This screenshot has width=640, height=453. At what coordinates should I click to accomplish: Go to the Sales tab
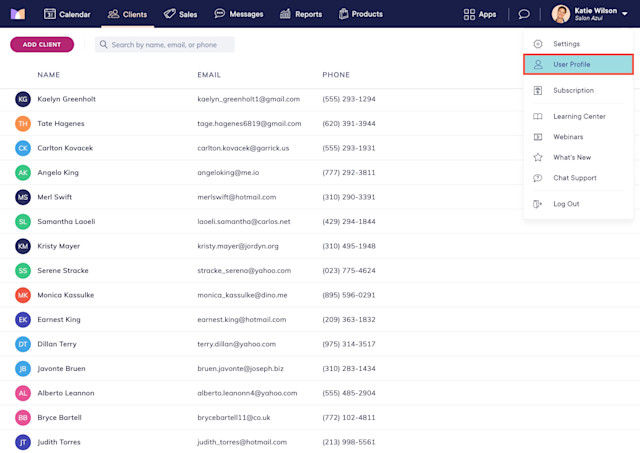[180, 14]
